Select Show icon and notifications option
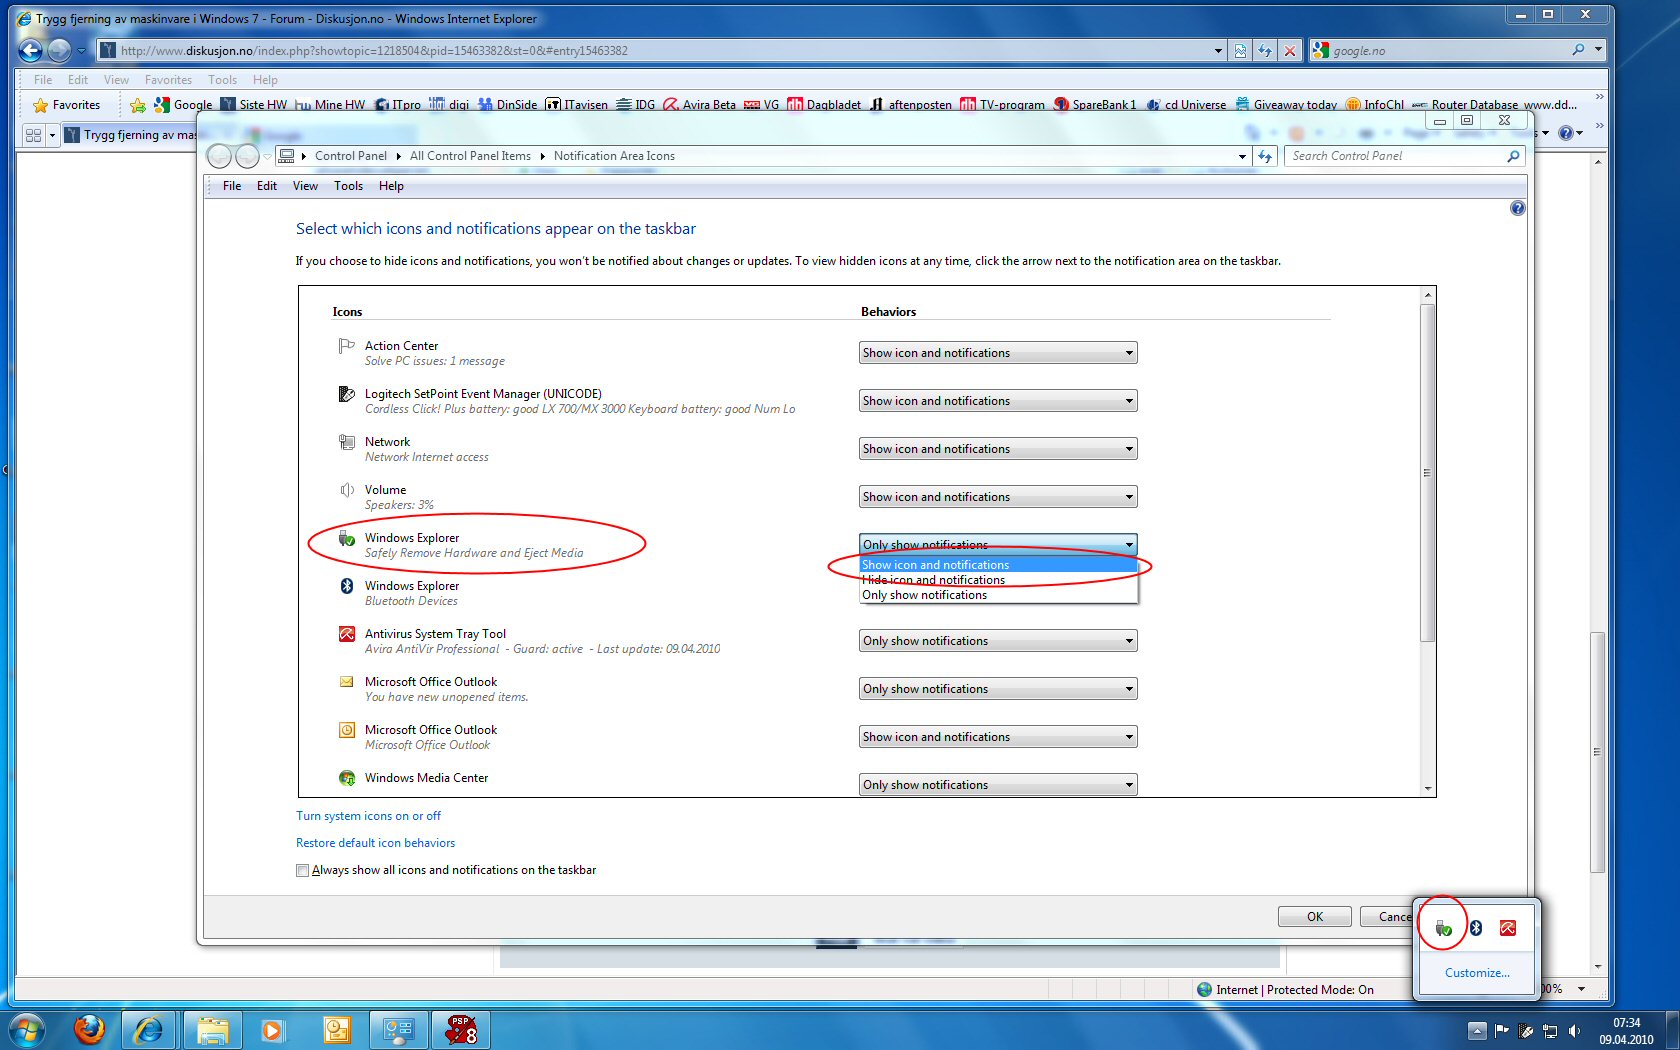The height and width of the screenshot is (1050, 1680). tap(998, 565)
